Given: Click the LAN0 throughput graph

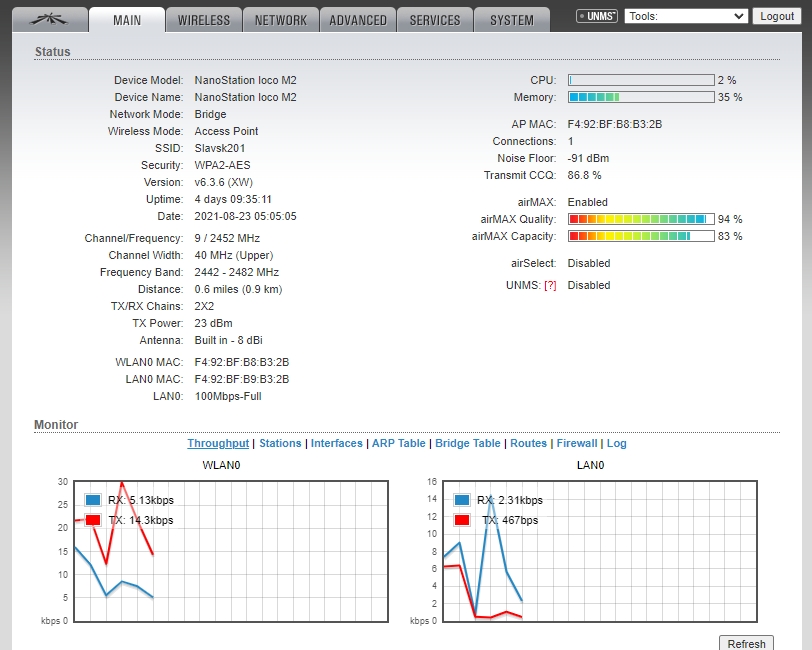Looking at the screenshot, I should pyautogui.click(x=600, y=551).
